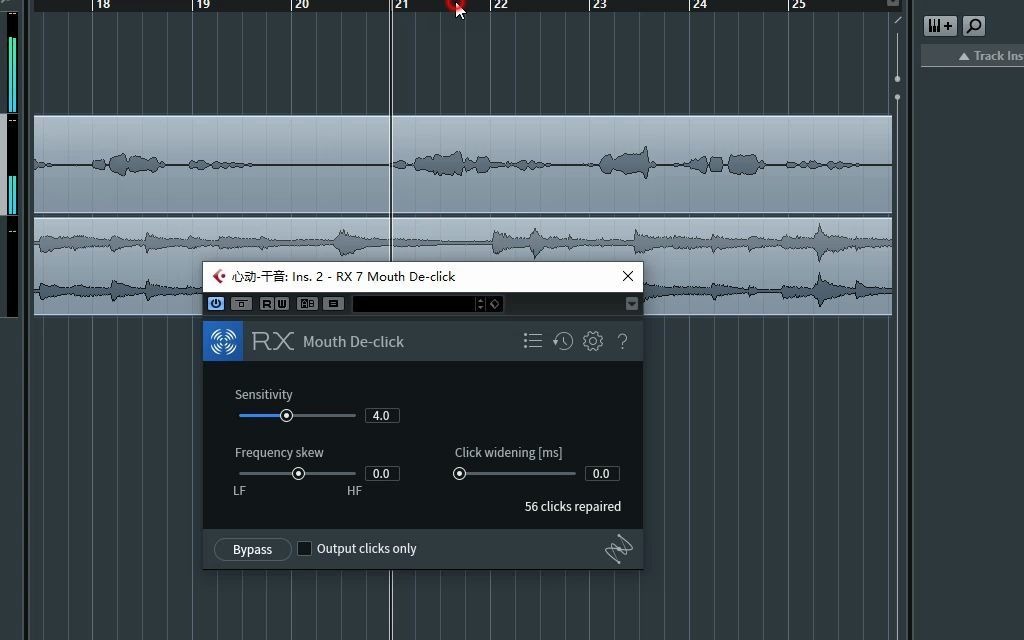Select the lower stereo audio event

tap(462, 266)
